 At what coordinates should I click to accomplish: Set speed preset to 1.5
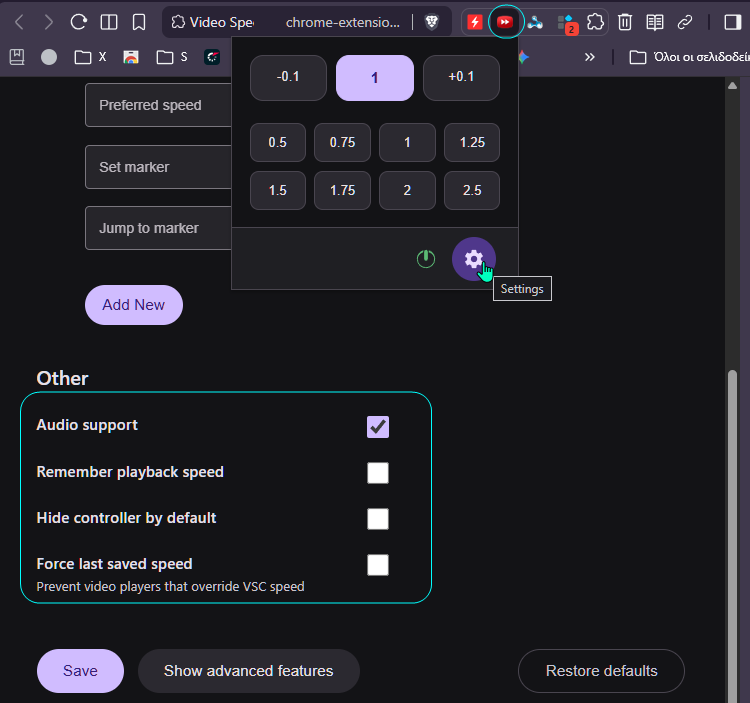coord(277,190)
